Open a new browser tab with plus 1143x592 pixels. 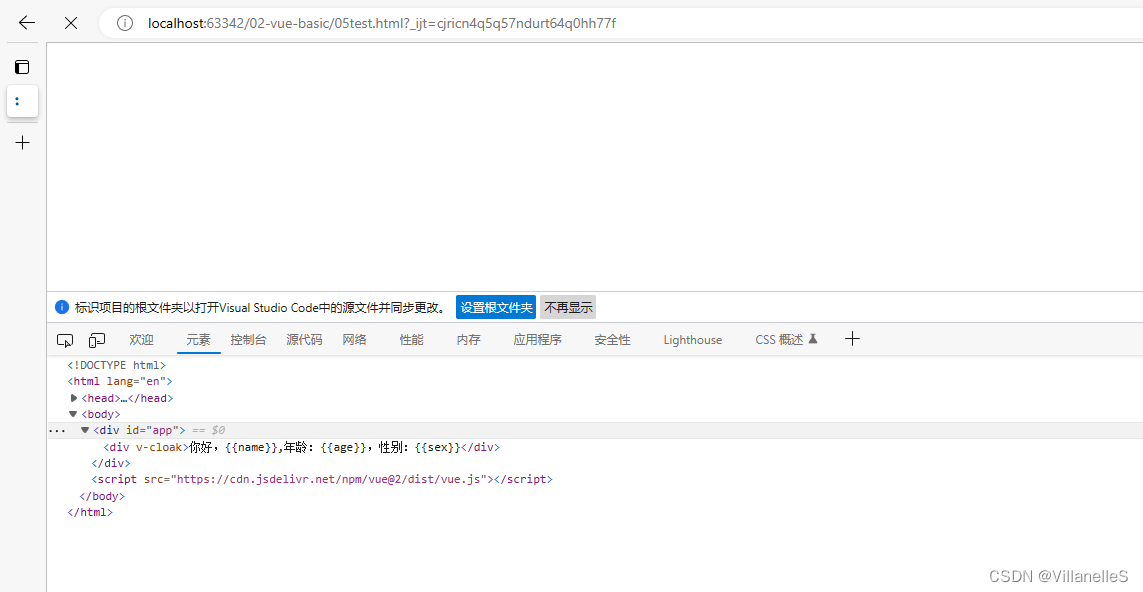(x=22, y=143)
